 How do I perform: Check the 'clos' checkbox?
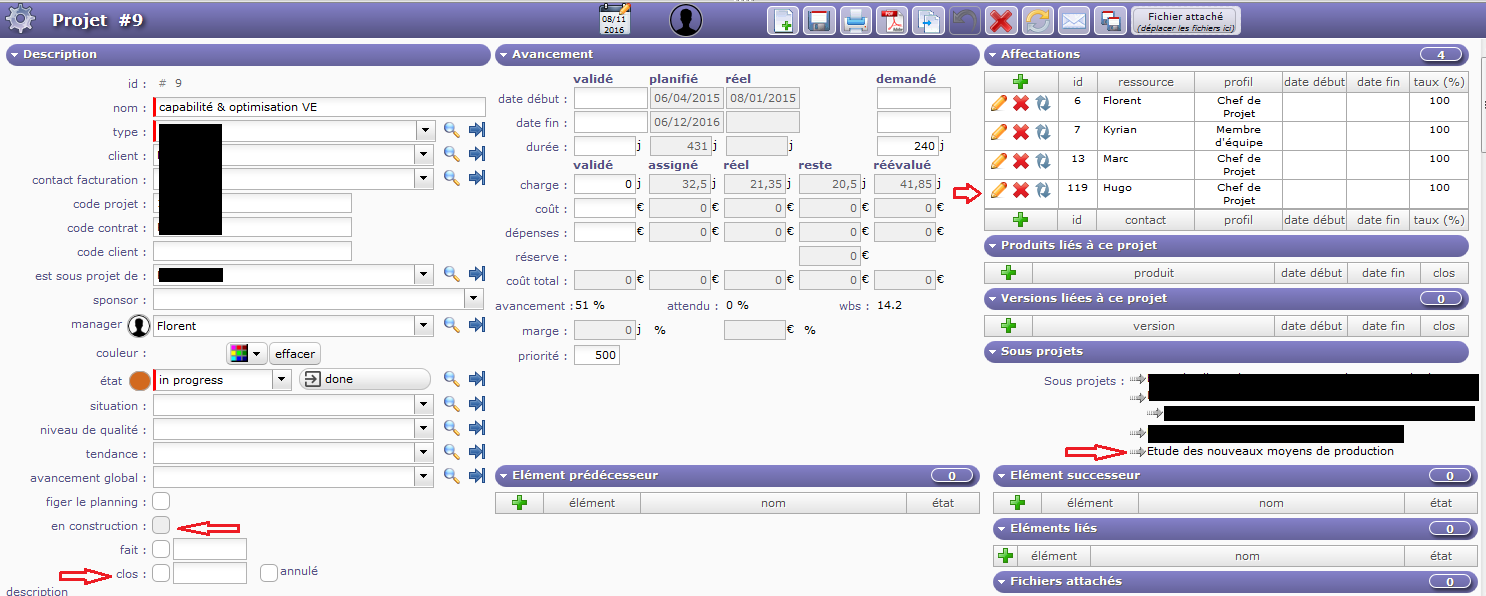pos(161,573)
